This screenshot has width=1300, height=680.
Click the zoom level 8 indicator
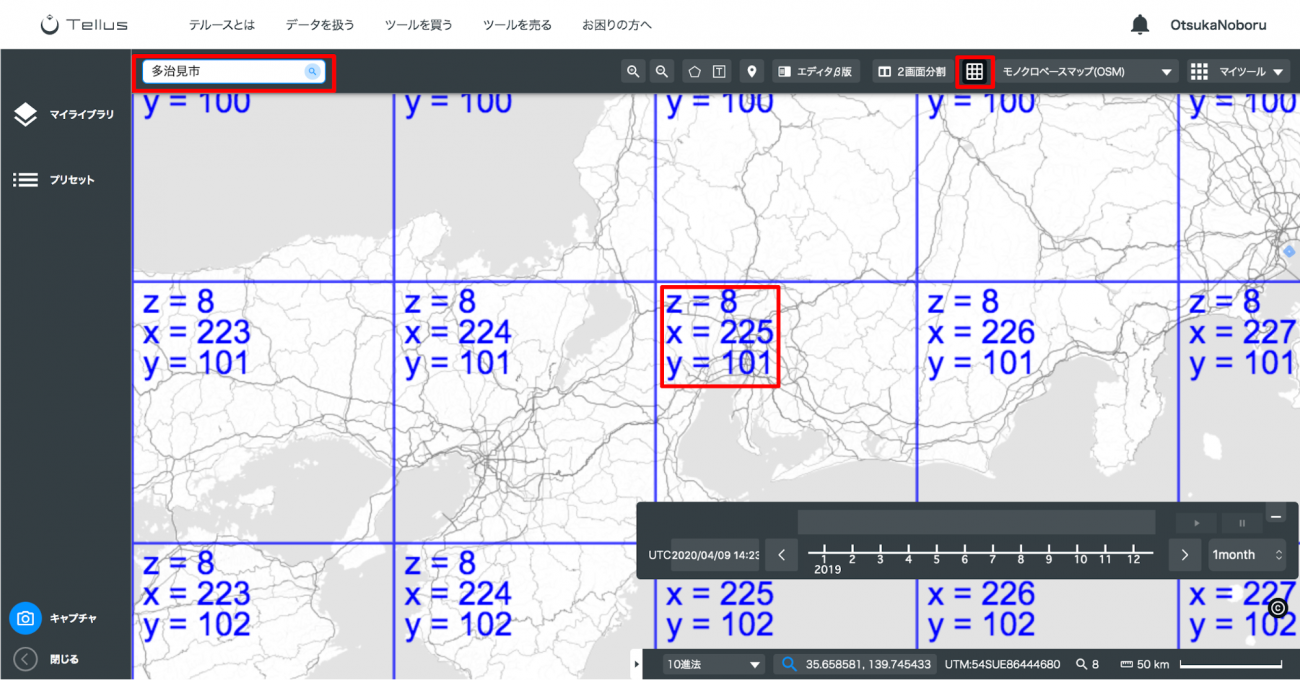click(x=1087, y=664)
